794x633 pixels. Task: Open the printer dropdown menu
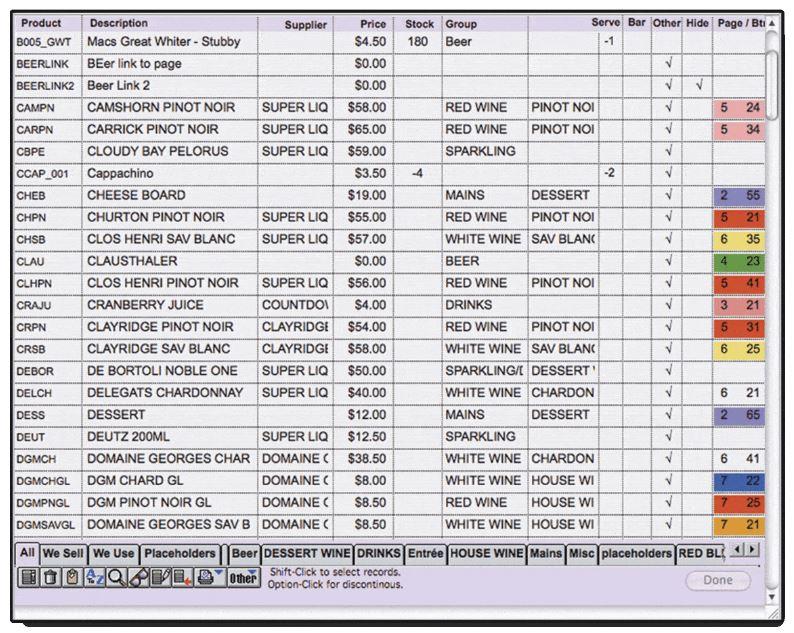[209, 577]
